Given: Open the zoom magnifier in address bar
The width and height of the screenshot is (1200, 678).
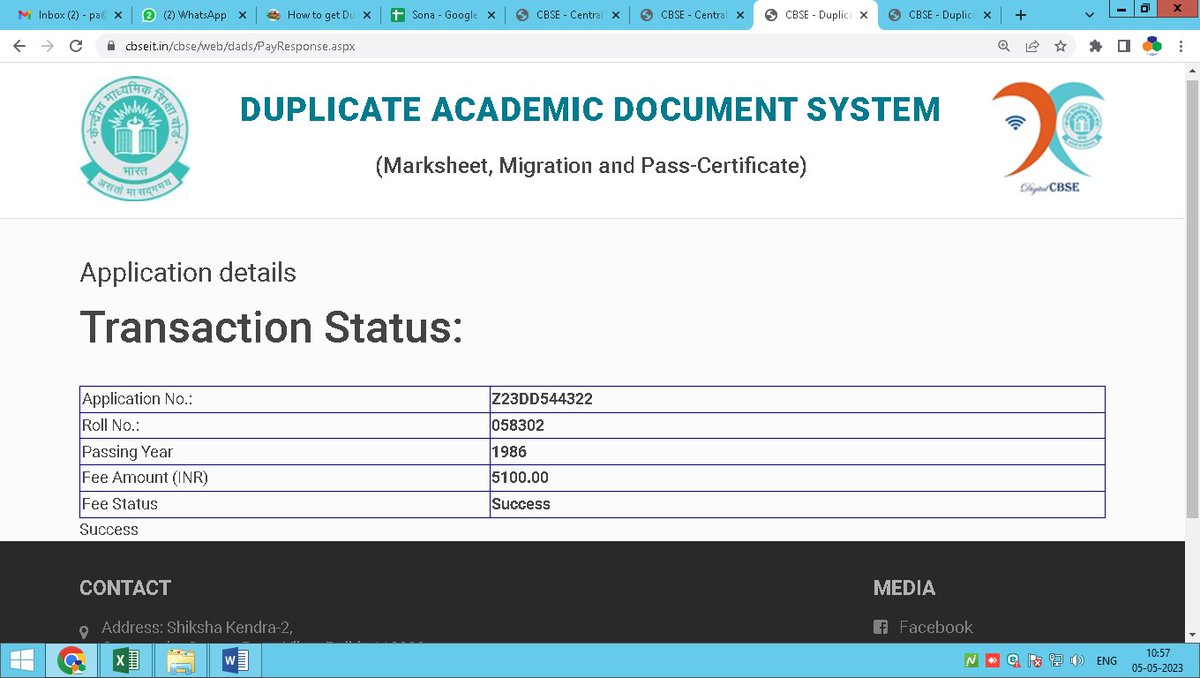Looking at the screenshot, I should pos(1004,46).
